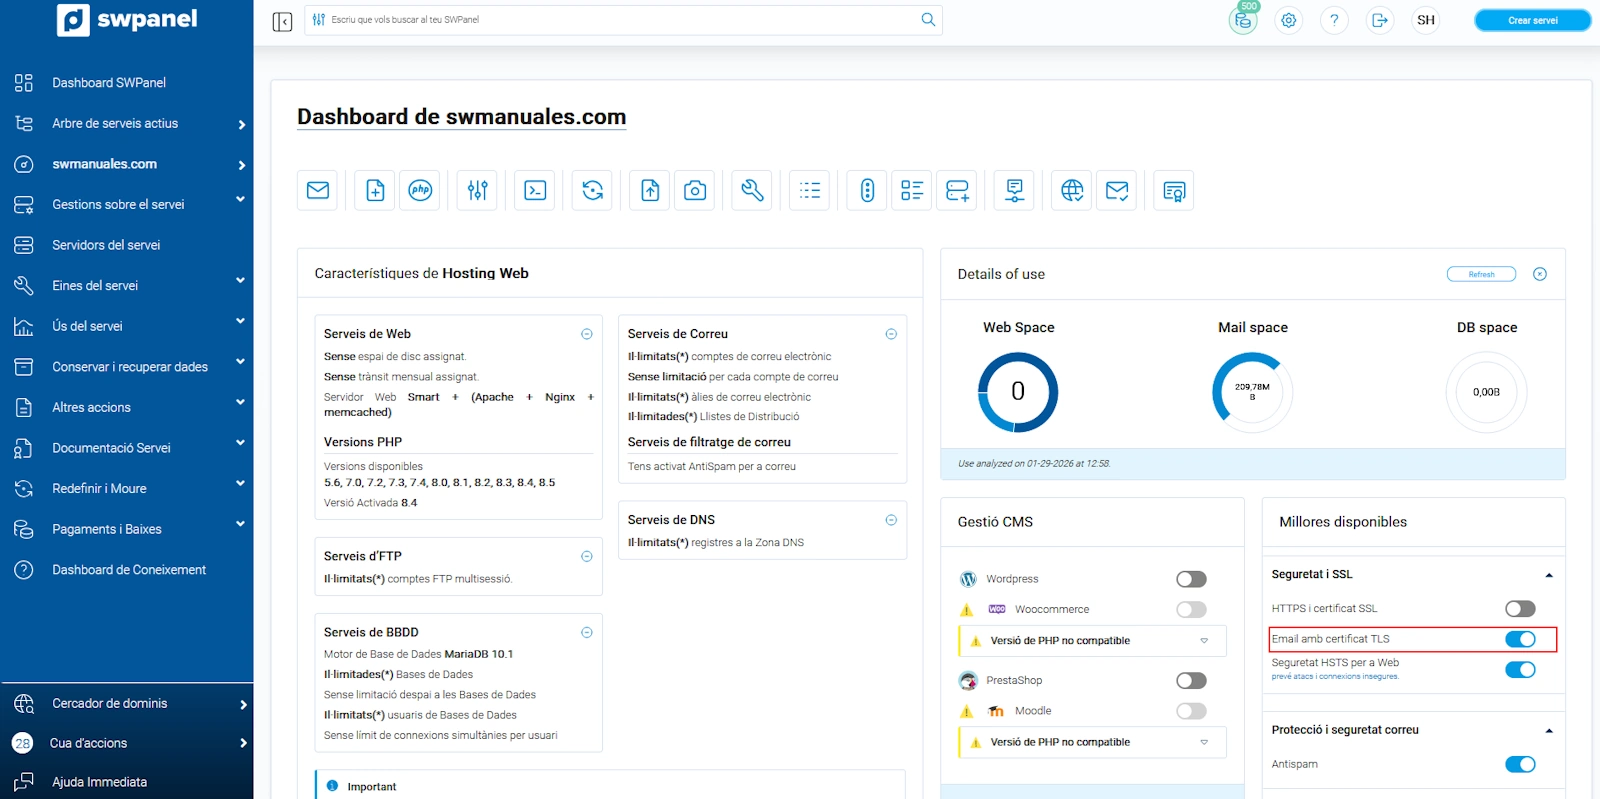Turn on HTTPS i certificat SSL

click(1519, 609)
